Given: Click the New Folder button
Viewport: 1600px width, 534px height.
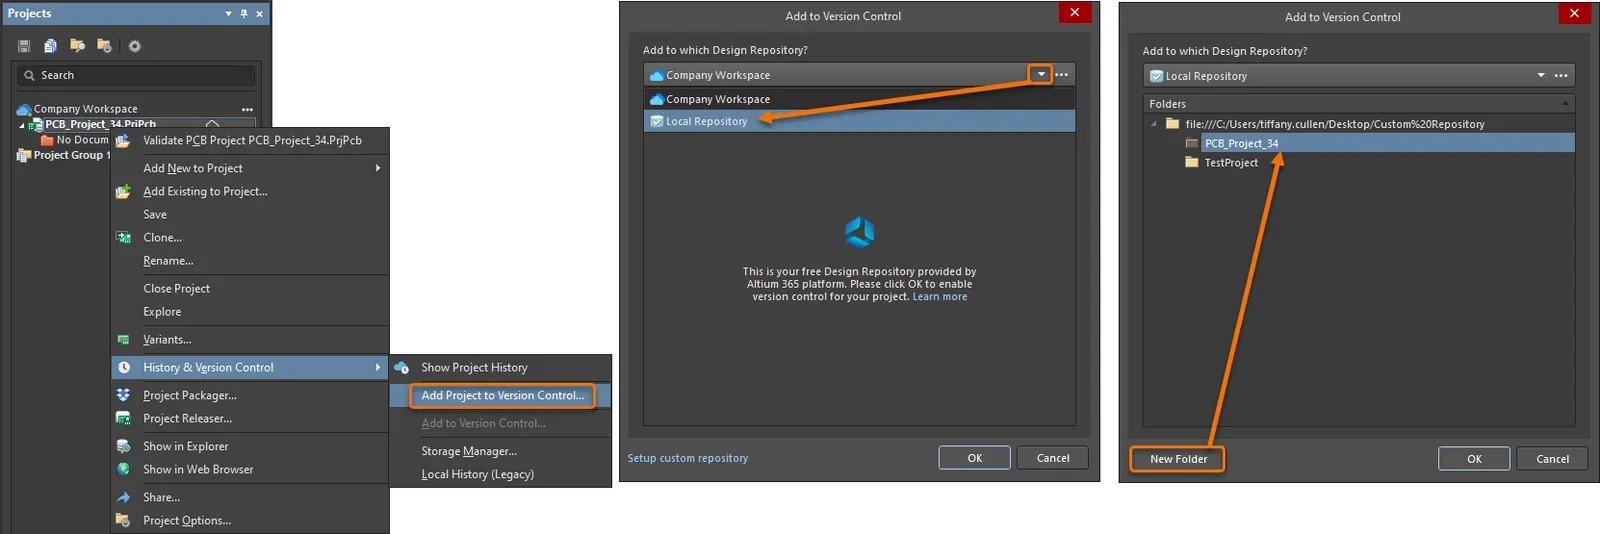Looking at the screenshot, I should coord(1178,459).
